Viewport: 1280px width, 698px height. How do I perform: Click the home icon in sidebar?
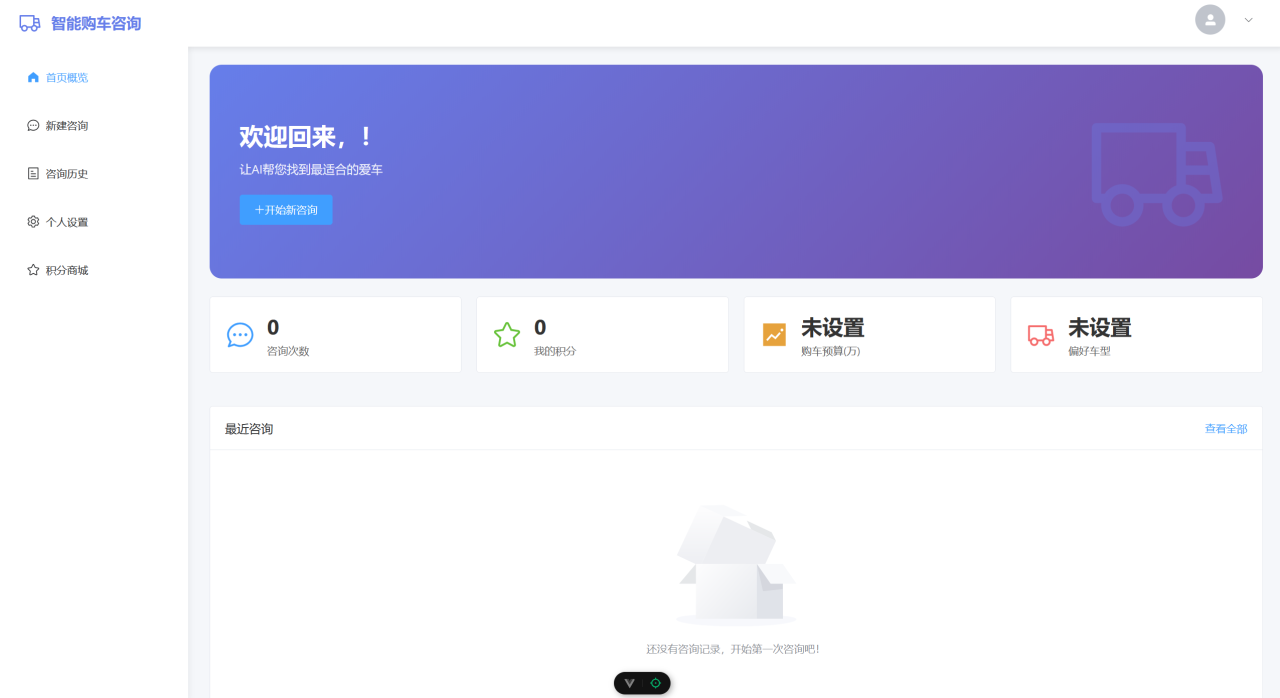click(33, 77)
